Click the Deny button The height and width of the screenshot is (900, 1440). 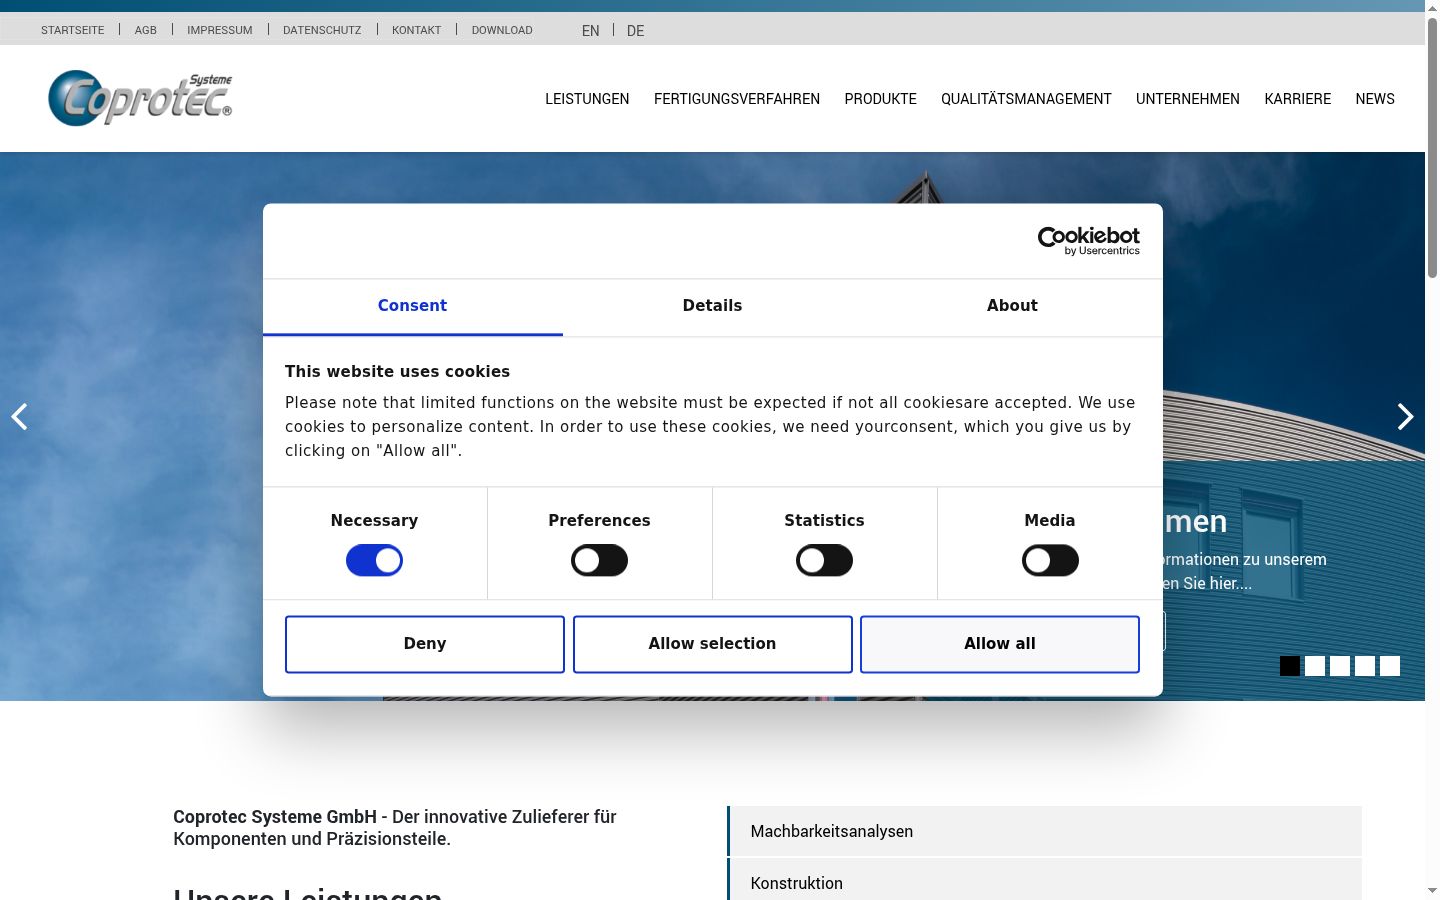pos(425,644)
